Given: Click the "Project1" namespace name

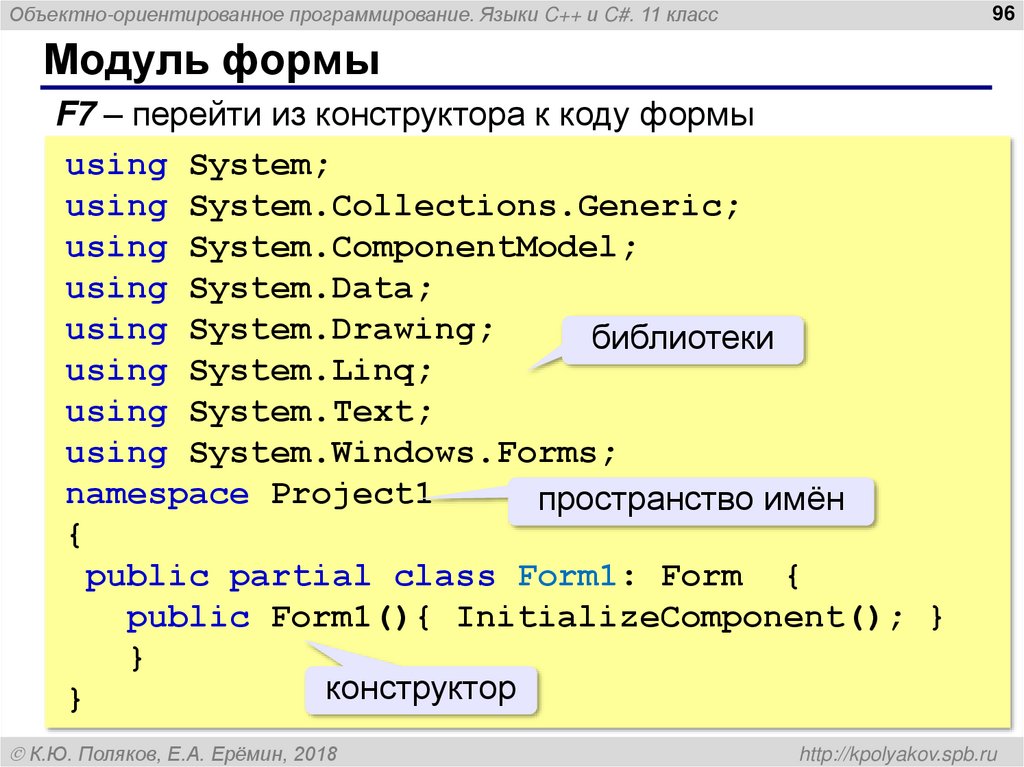Looking at the screenshot, I should (x=351, y=494).
